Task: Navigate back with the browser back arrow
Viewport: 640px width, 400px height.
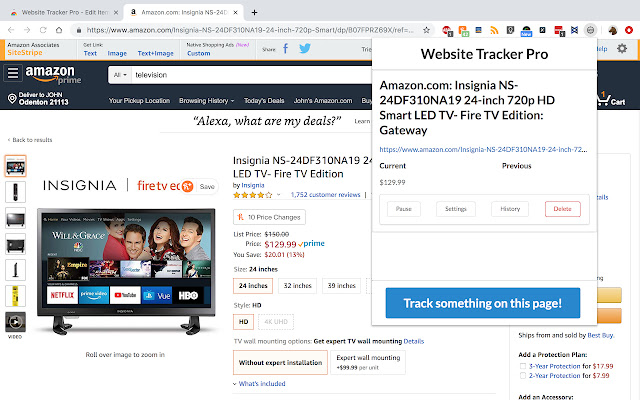Action: pos(11,30)
